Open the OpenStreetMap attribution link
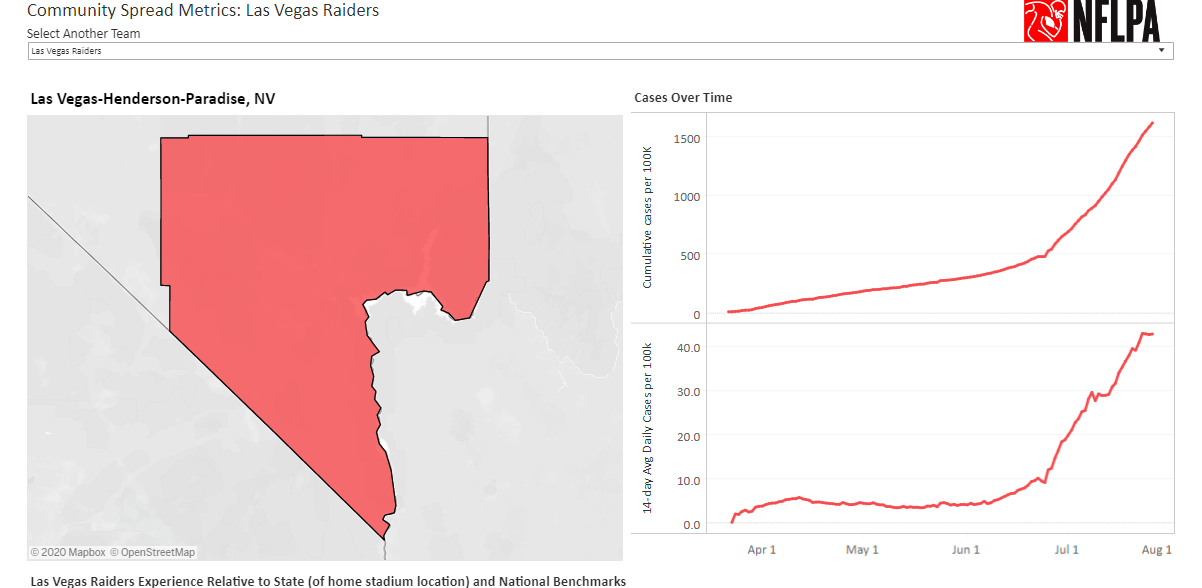The image size is (1202, 588). click(x=153, y=552)
